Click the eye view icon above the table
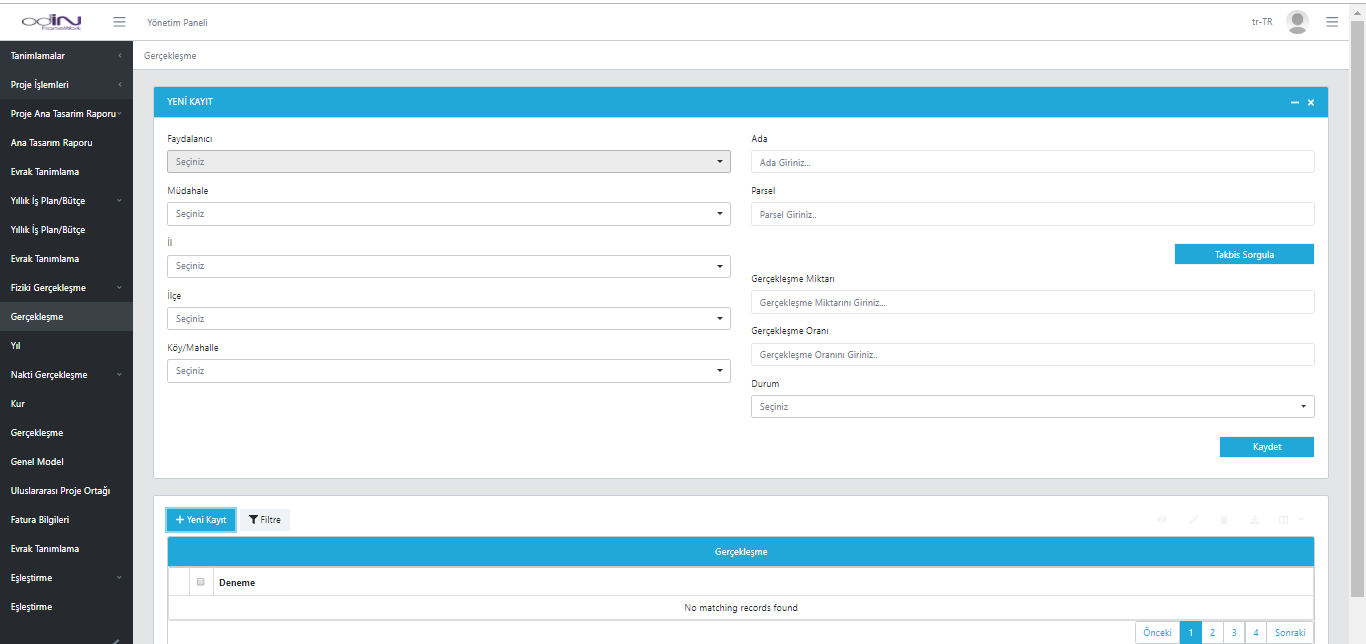Image resolution: width=1366 pixels, height=644 pixels. pos(1163,519)
